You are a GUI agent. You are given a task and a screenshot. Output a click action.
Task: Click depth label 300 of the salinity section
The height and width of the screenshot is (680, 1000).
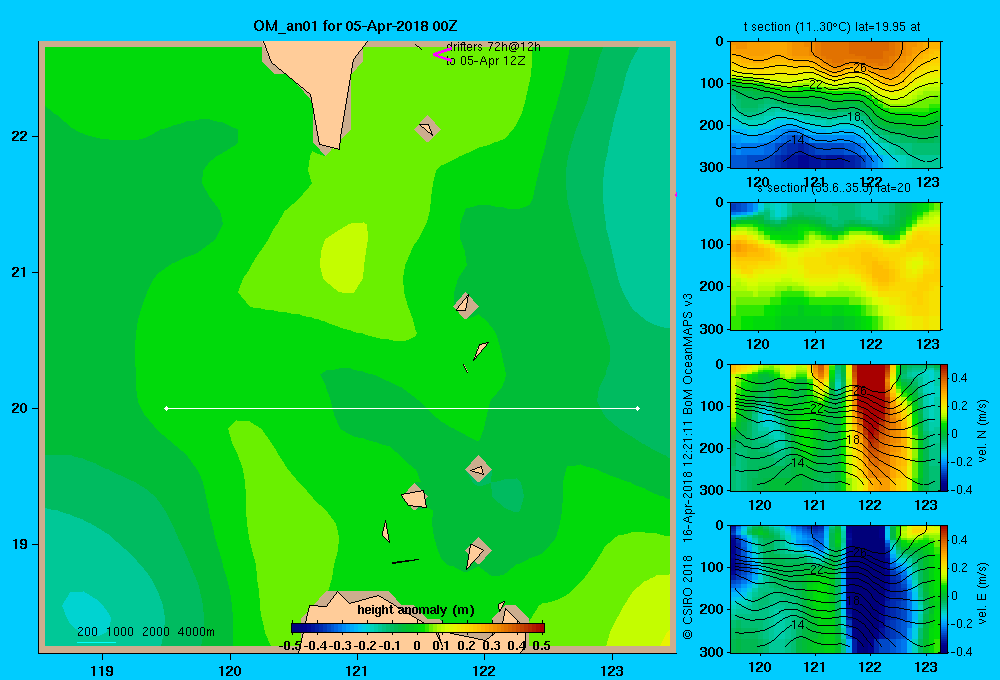pyautogui.click(x=711, y=329)
